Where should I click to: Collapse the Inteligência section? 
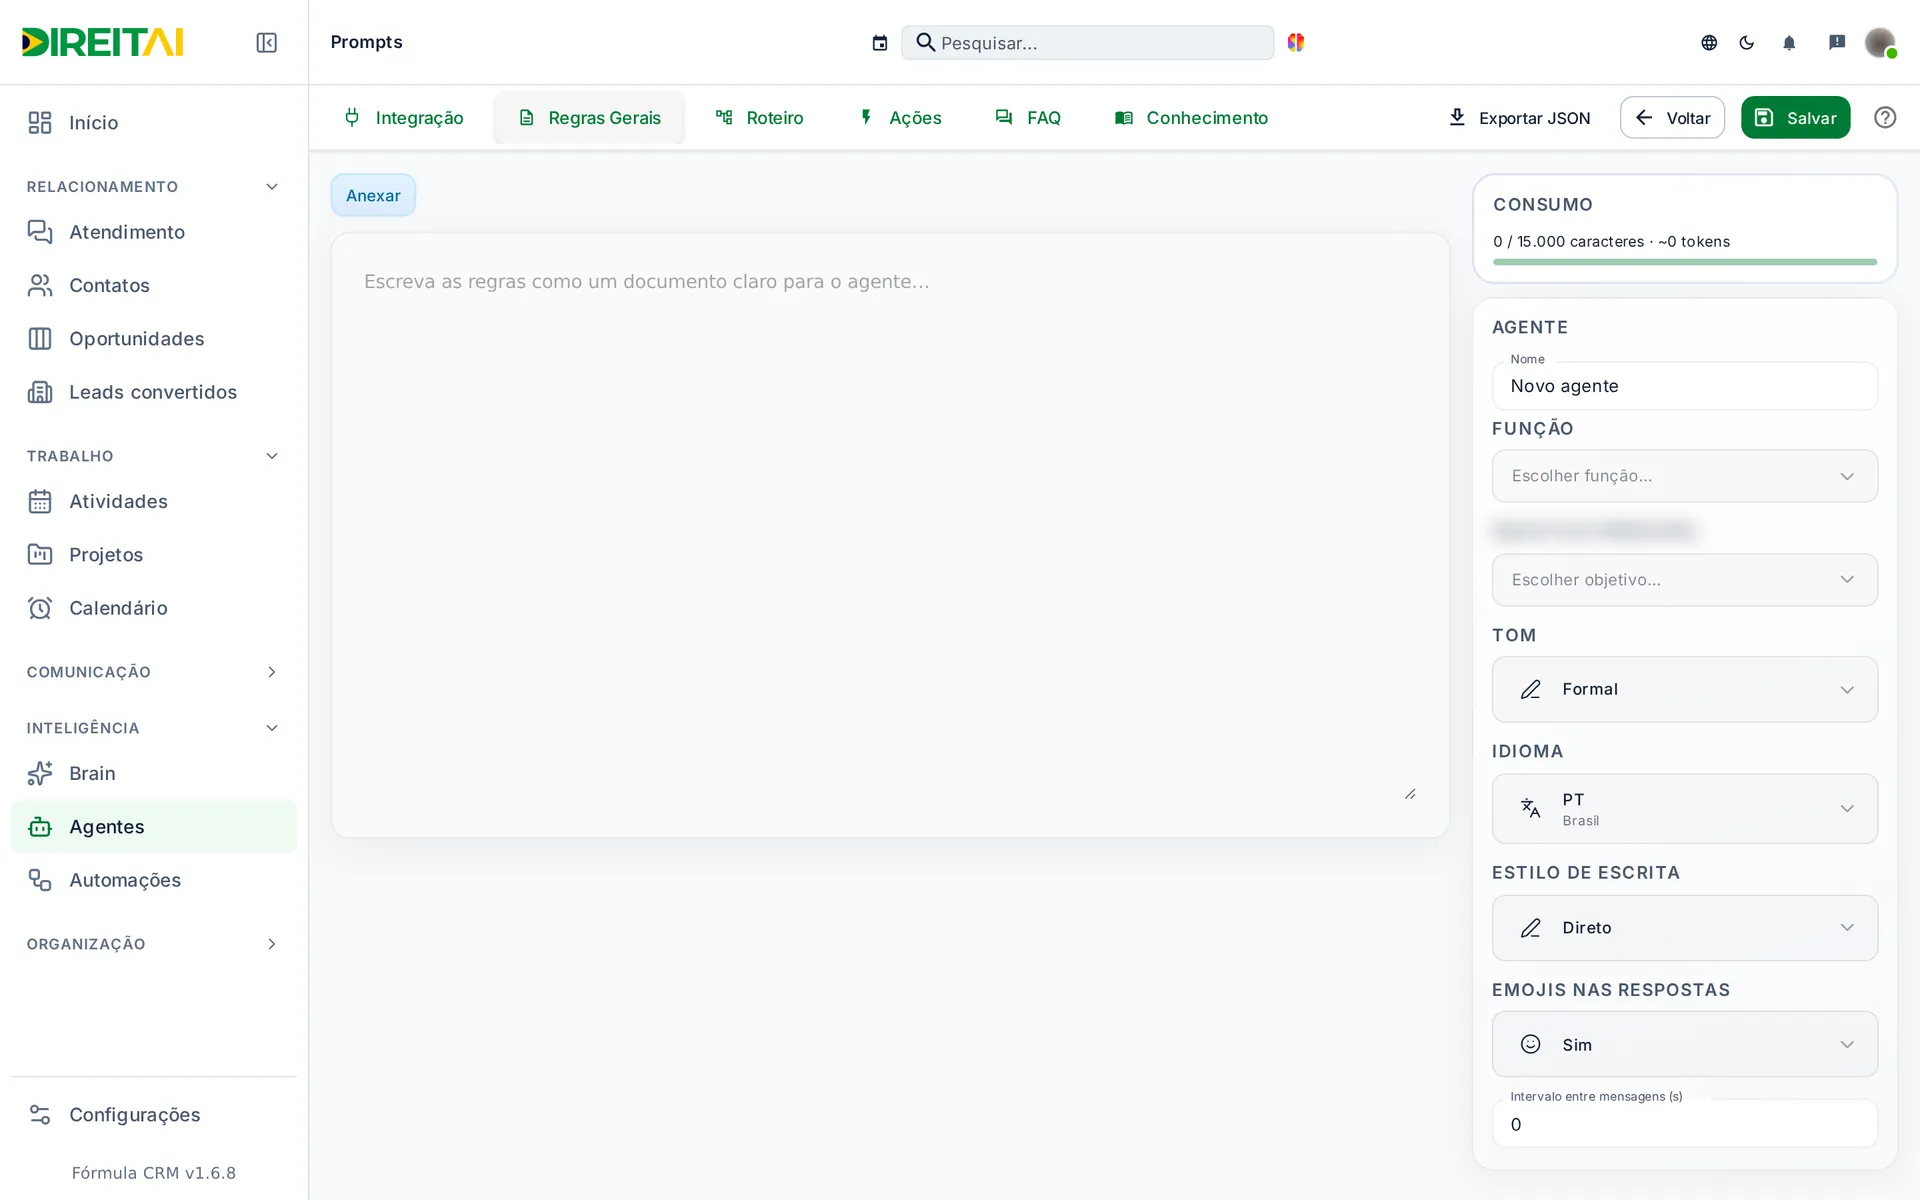[153, 728]
